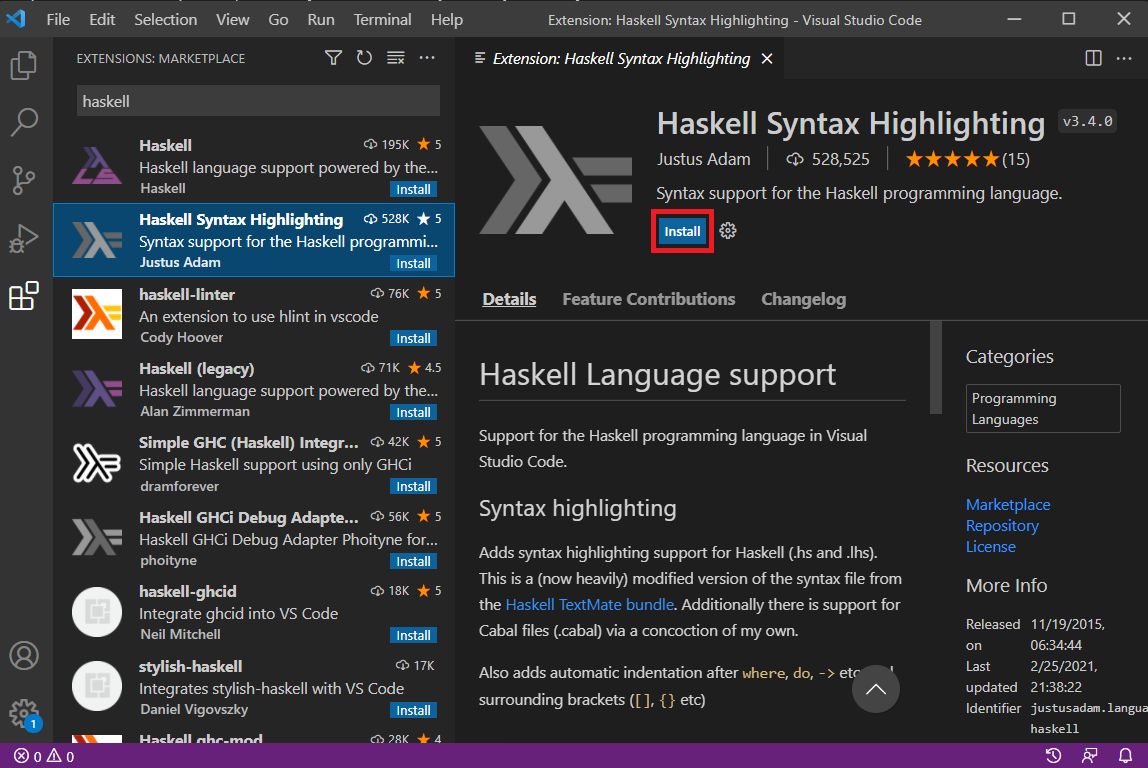This screenshot has height=768, width=1148.
Task: Open errors and warnings in status bar
Action: tap(44, 756)
